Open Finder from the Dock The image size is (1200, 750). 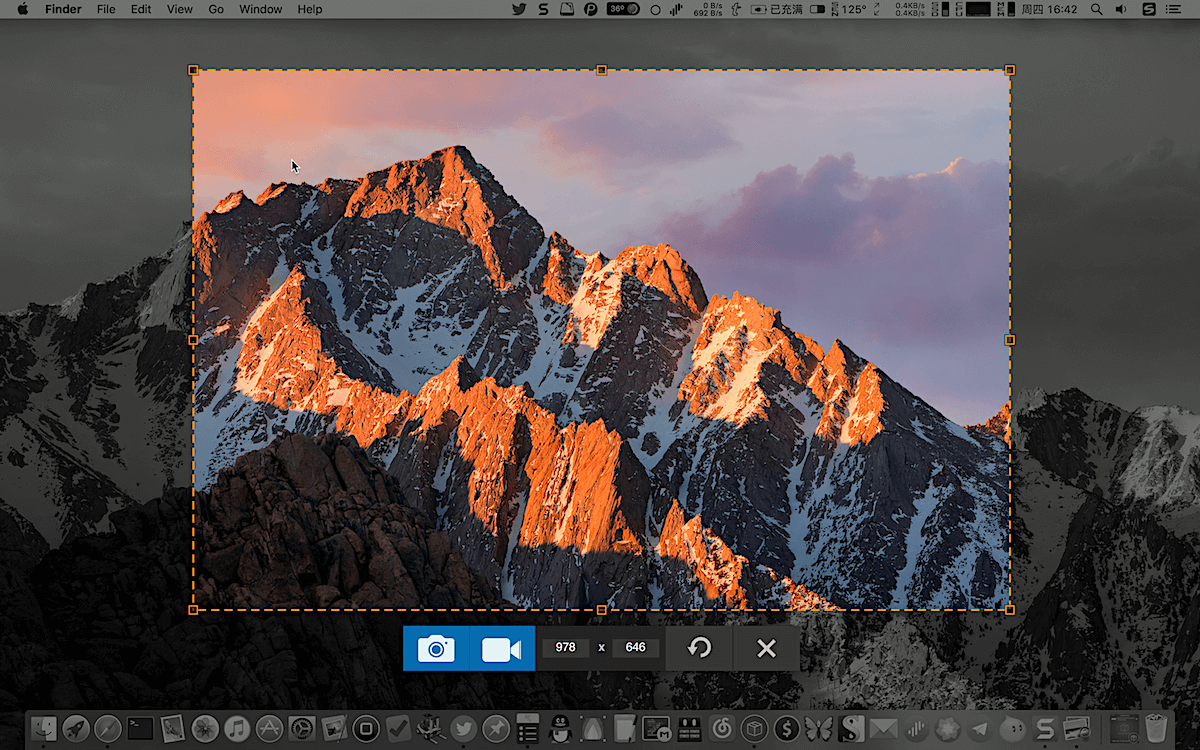tap(43, 728)
